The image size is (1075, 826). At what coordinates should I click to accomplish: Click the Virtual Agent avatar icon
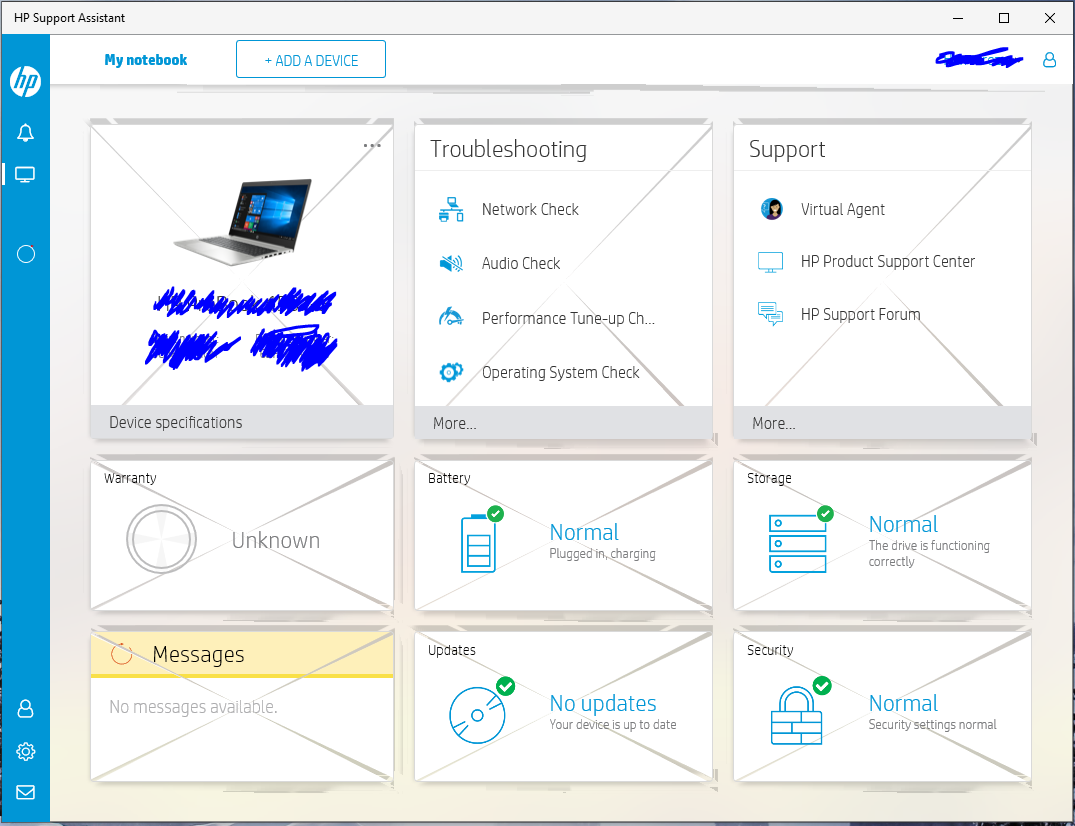772,209
